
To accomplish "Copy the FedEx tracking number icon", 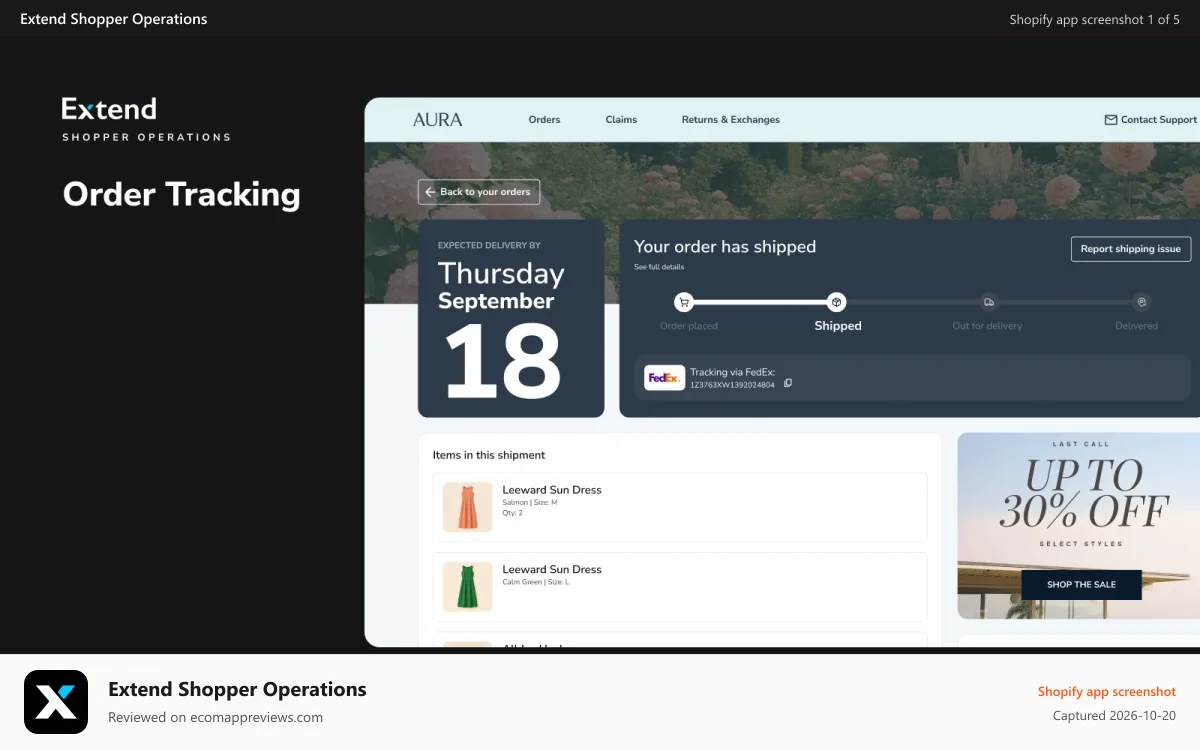I will coord(788,384).
